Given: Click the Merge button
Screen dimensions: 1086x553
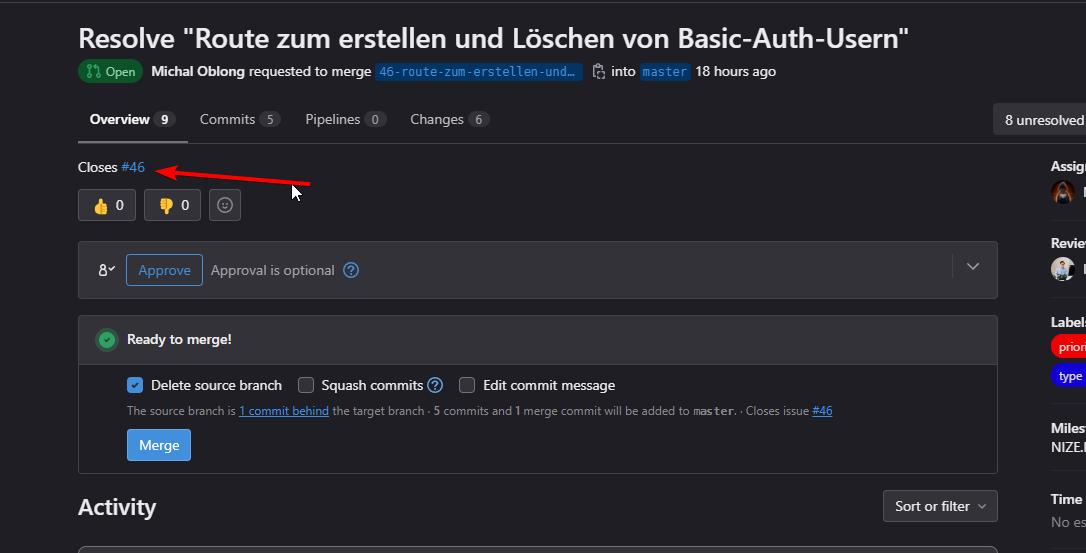Looking at the screenshot, I should tap(159, 445).
